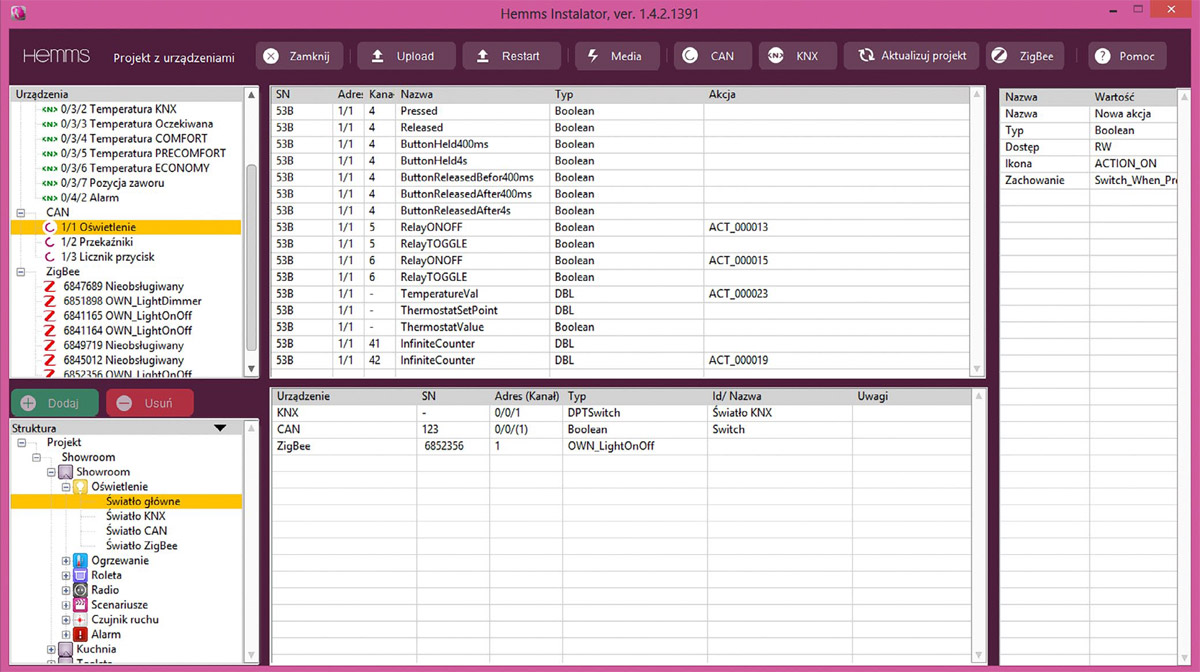Open the Struktura panel dropdown arrow
This screenshot has width=1200, height=672.
coord(220,428)
